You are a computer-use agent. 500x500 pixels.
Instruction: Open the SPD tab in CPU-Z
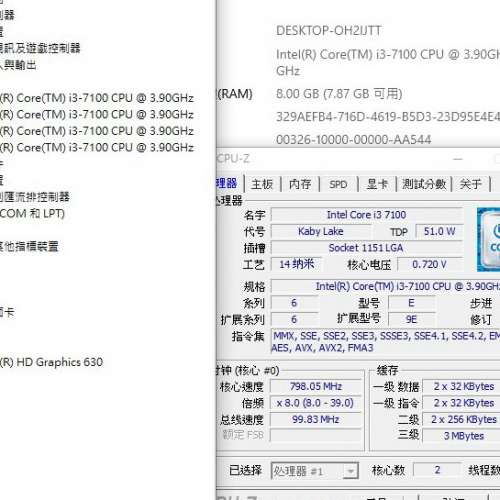pyautogui.click(x=338, y=184)
